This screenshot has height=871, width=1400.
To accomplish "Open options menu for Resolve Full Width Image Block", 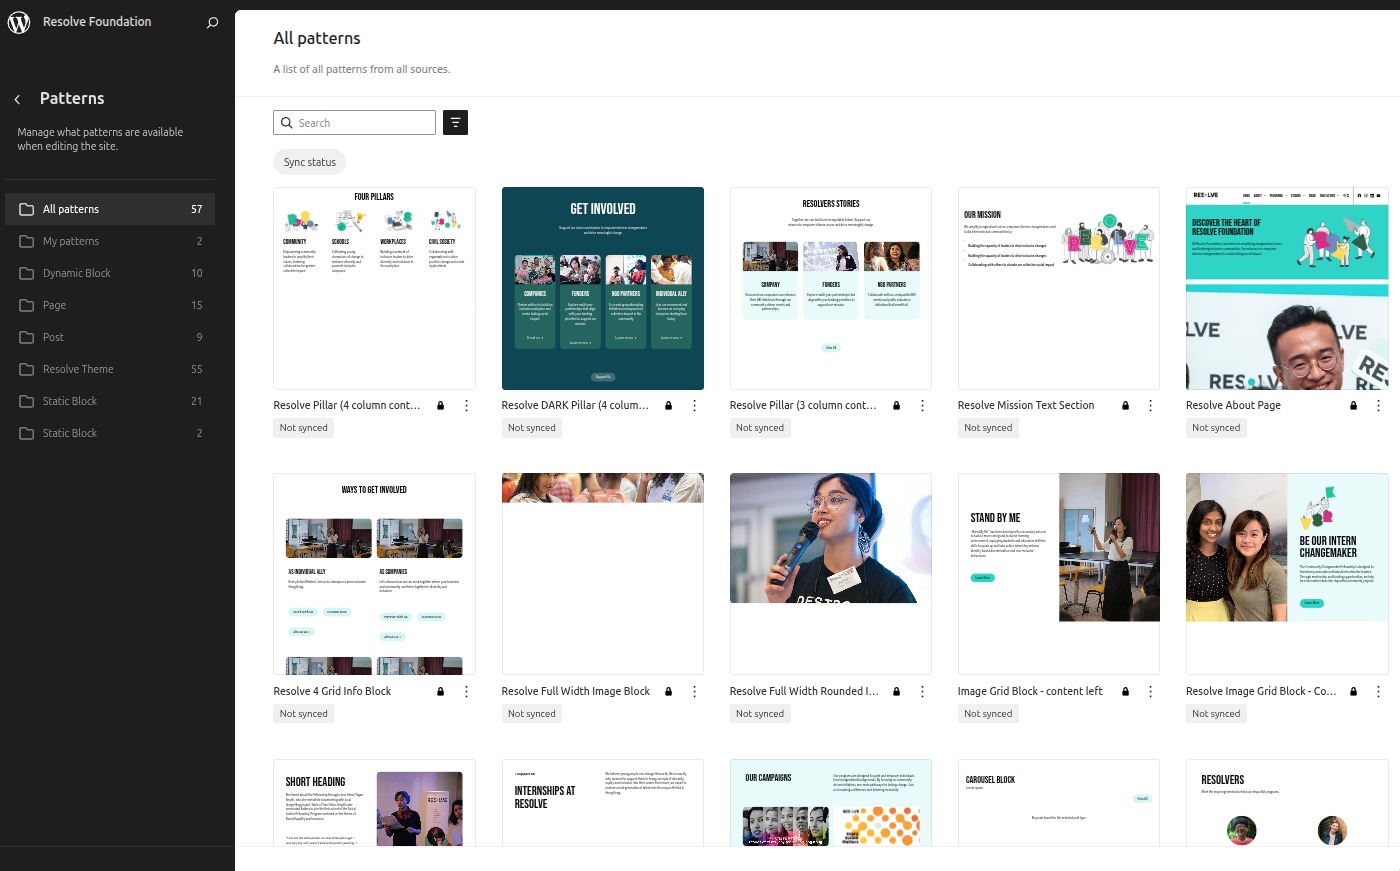I will point(694,691).
